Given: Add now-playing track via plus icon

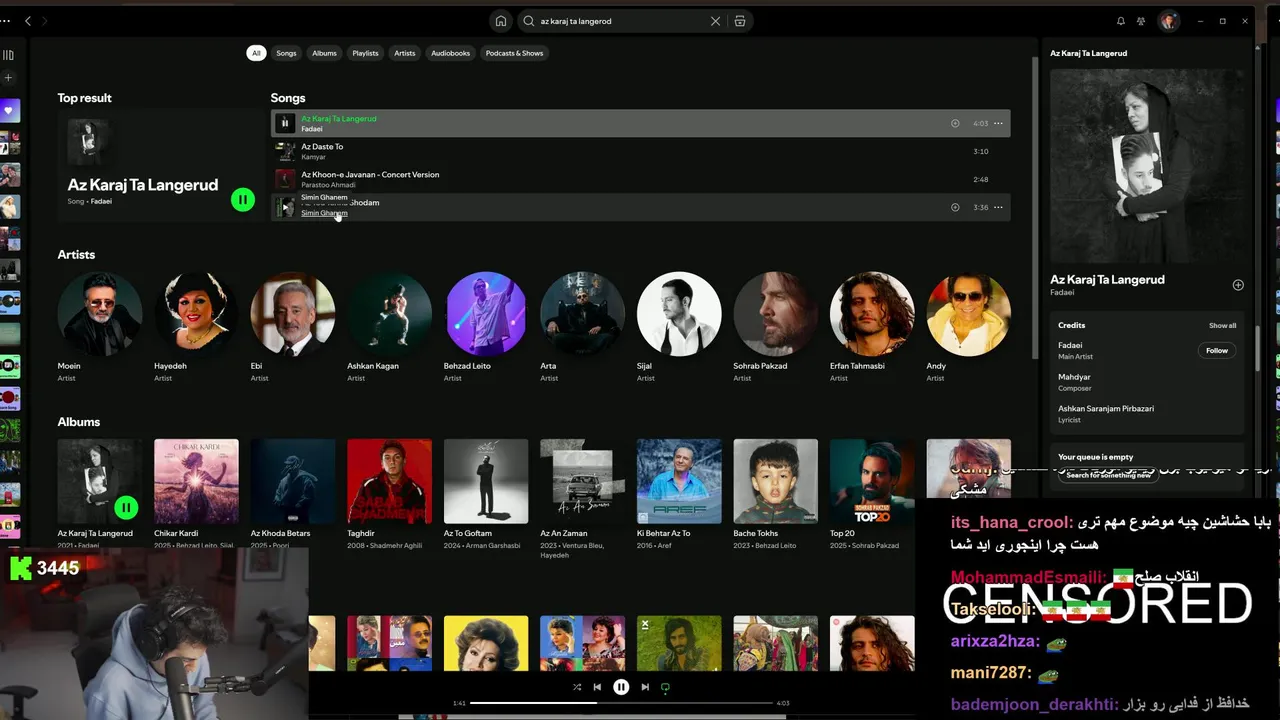Looking at the screenshot, I should (x=1238, y=285).
